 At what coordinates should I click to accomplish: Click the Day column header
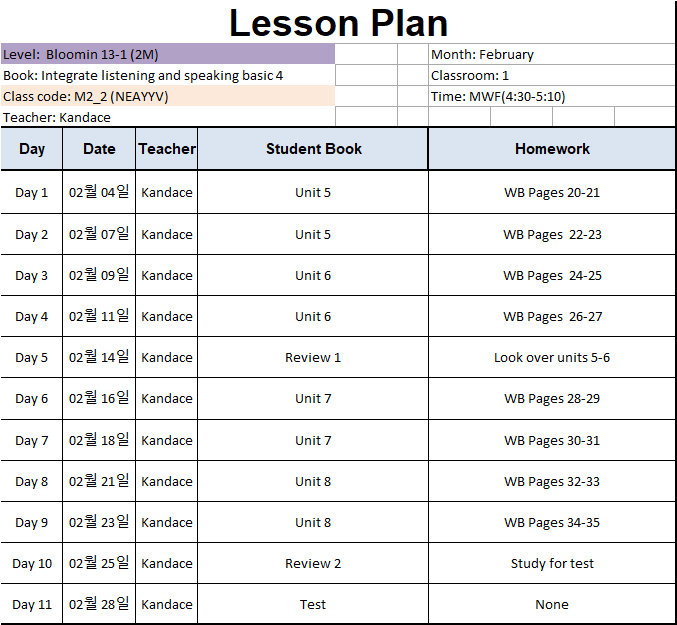[x=32, y=148]
